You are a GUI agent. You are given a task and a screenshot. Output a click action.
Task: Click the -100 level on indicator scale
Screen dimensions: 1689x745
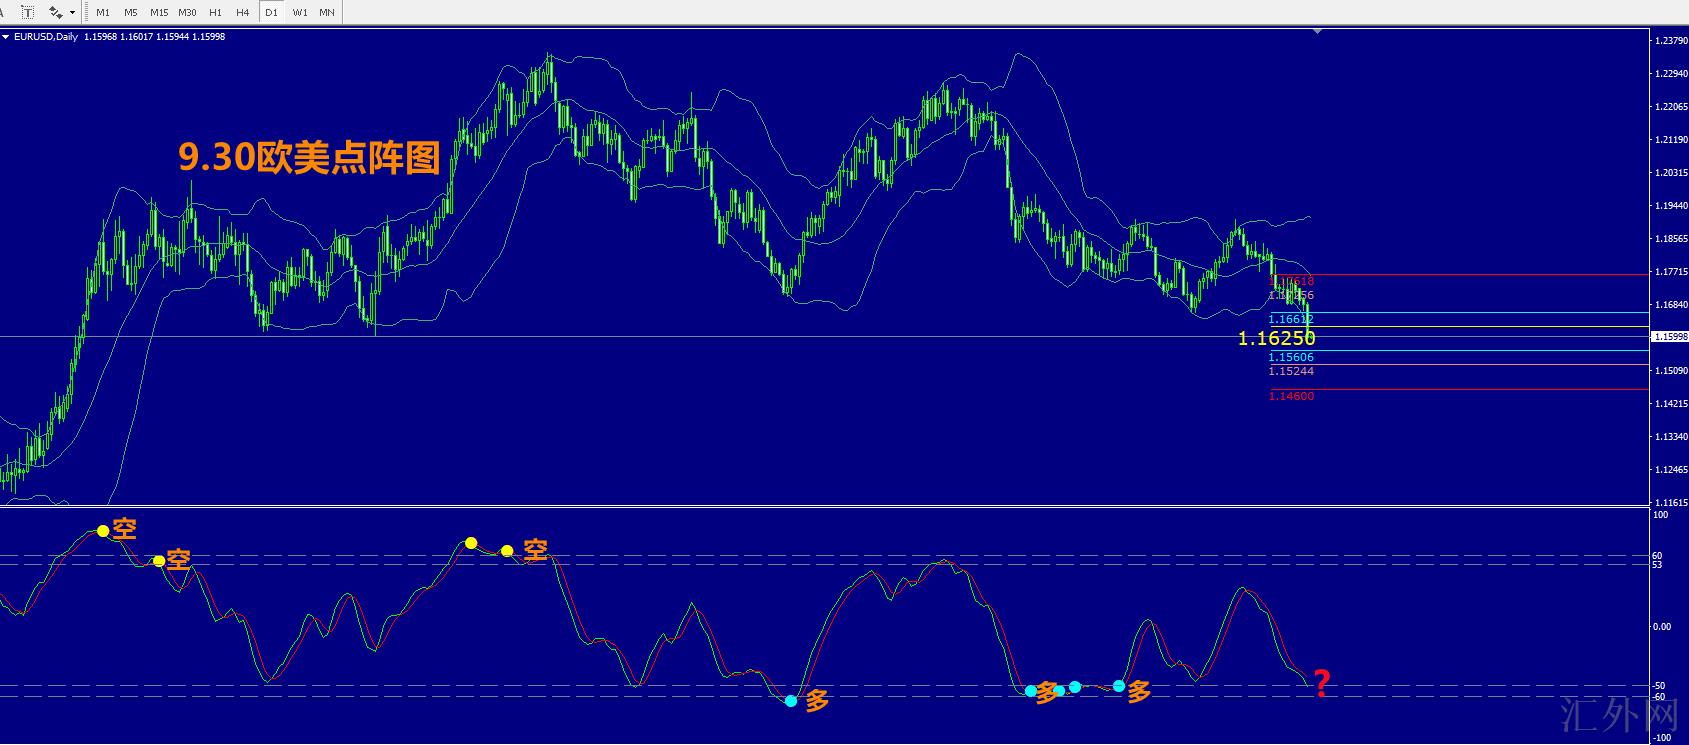[x=1661, y=738]
